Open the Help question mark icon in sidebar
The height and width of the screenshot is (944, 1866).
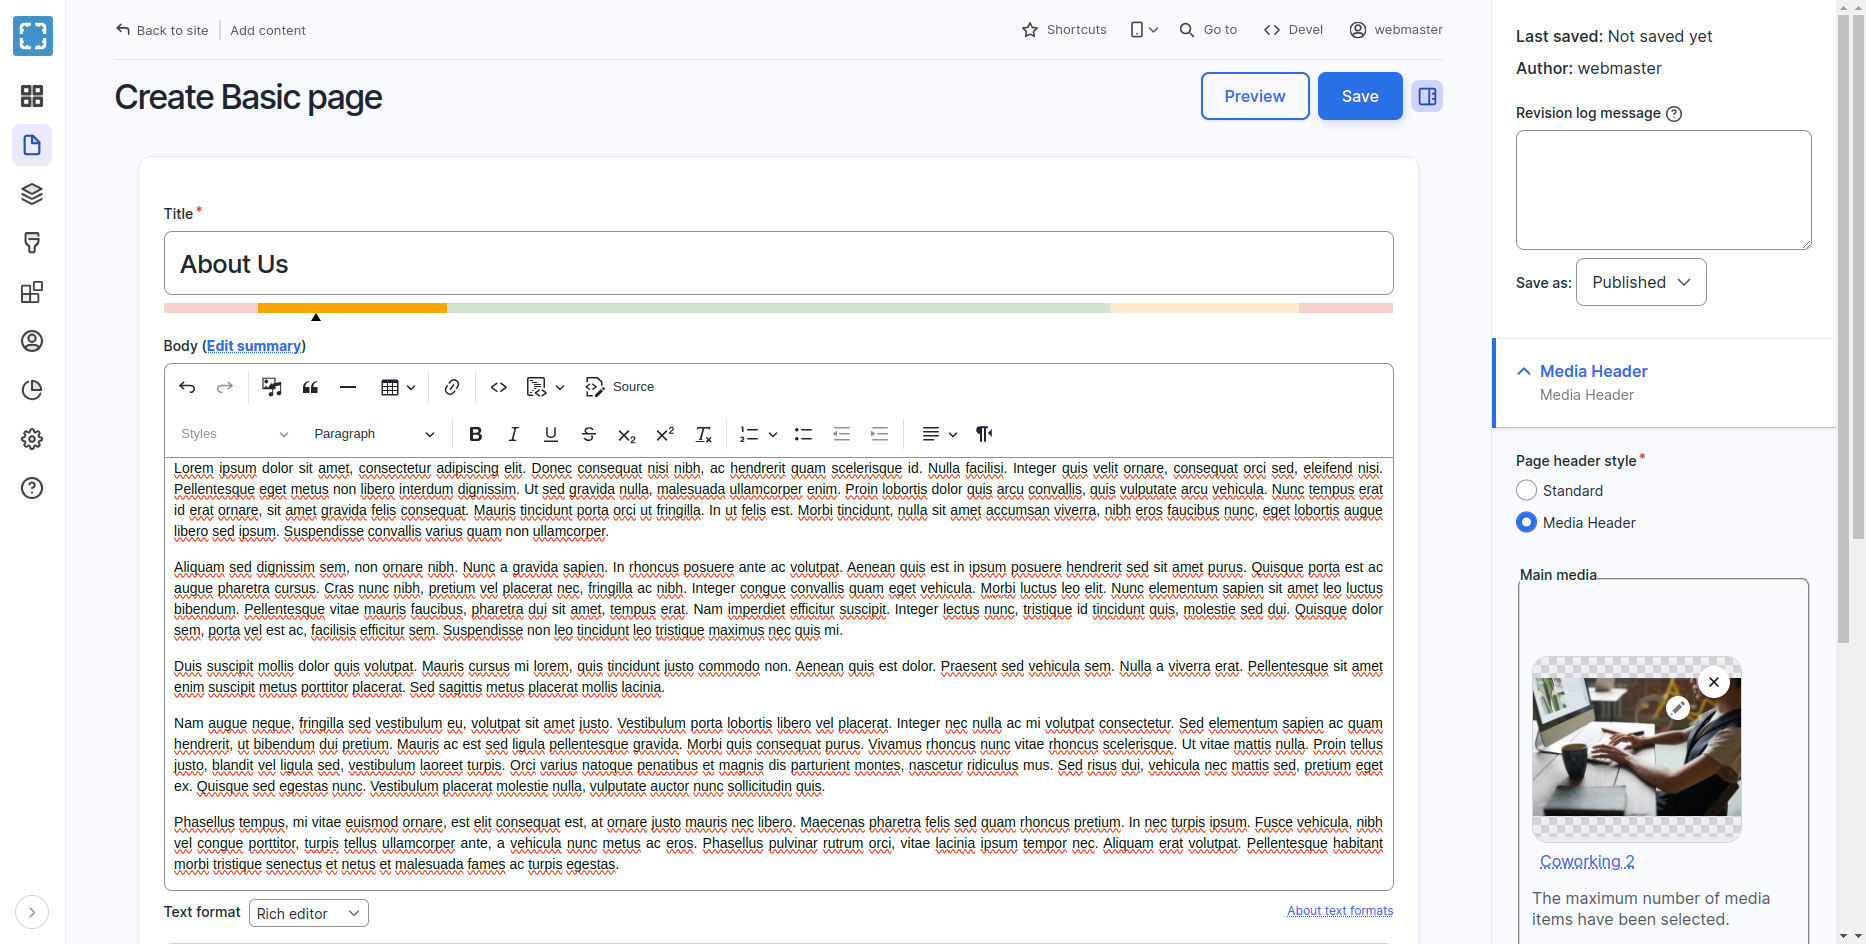[32, 488]
